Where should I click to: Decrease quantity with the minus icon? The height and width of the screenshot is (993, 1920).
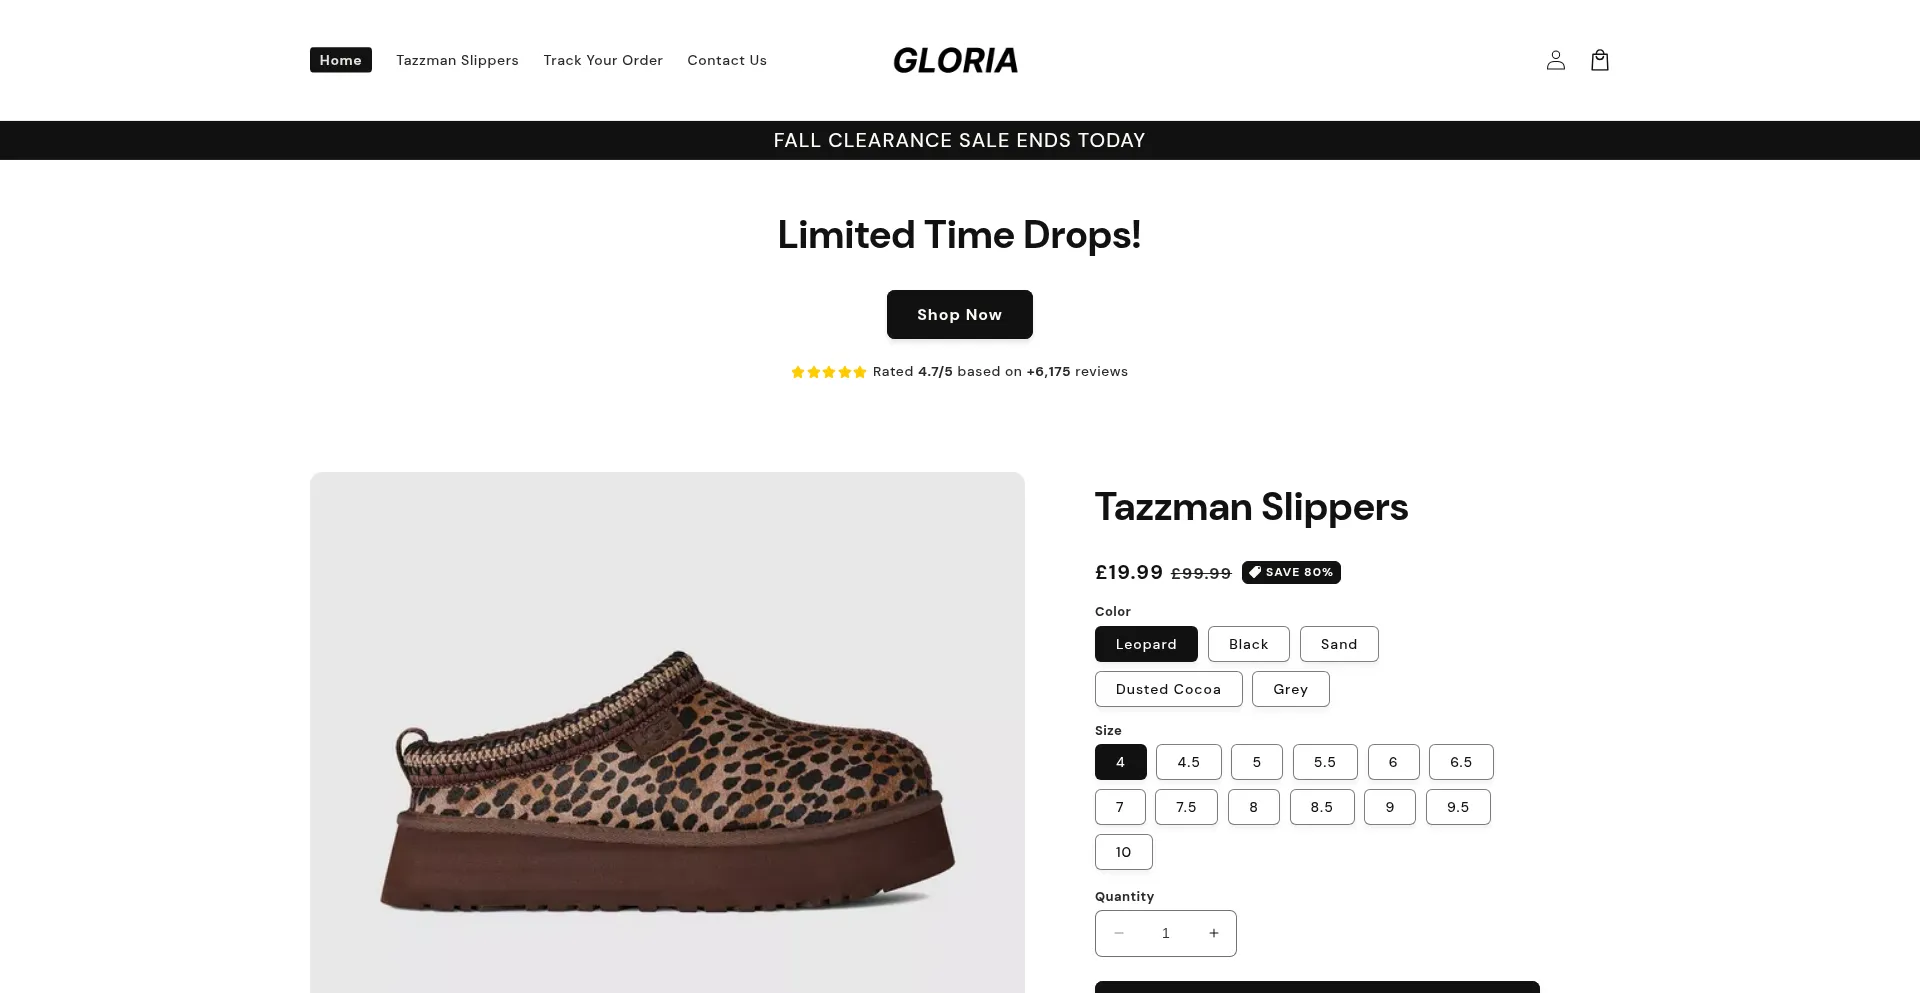pyautogui.click(x=1119, y=933)
